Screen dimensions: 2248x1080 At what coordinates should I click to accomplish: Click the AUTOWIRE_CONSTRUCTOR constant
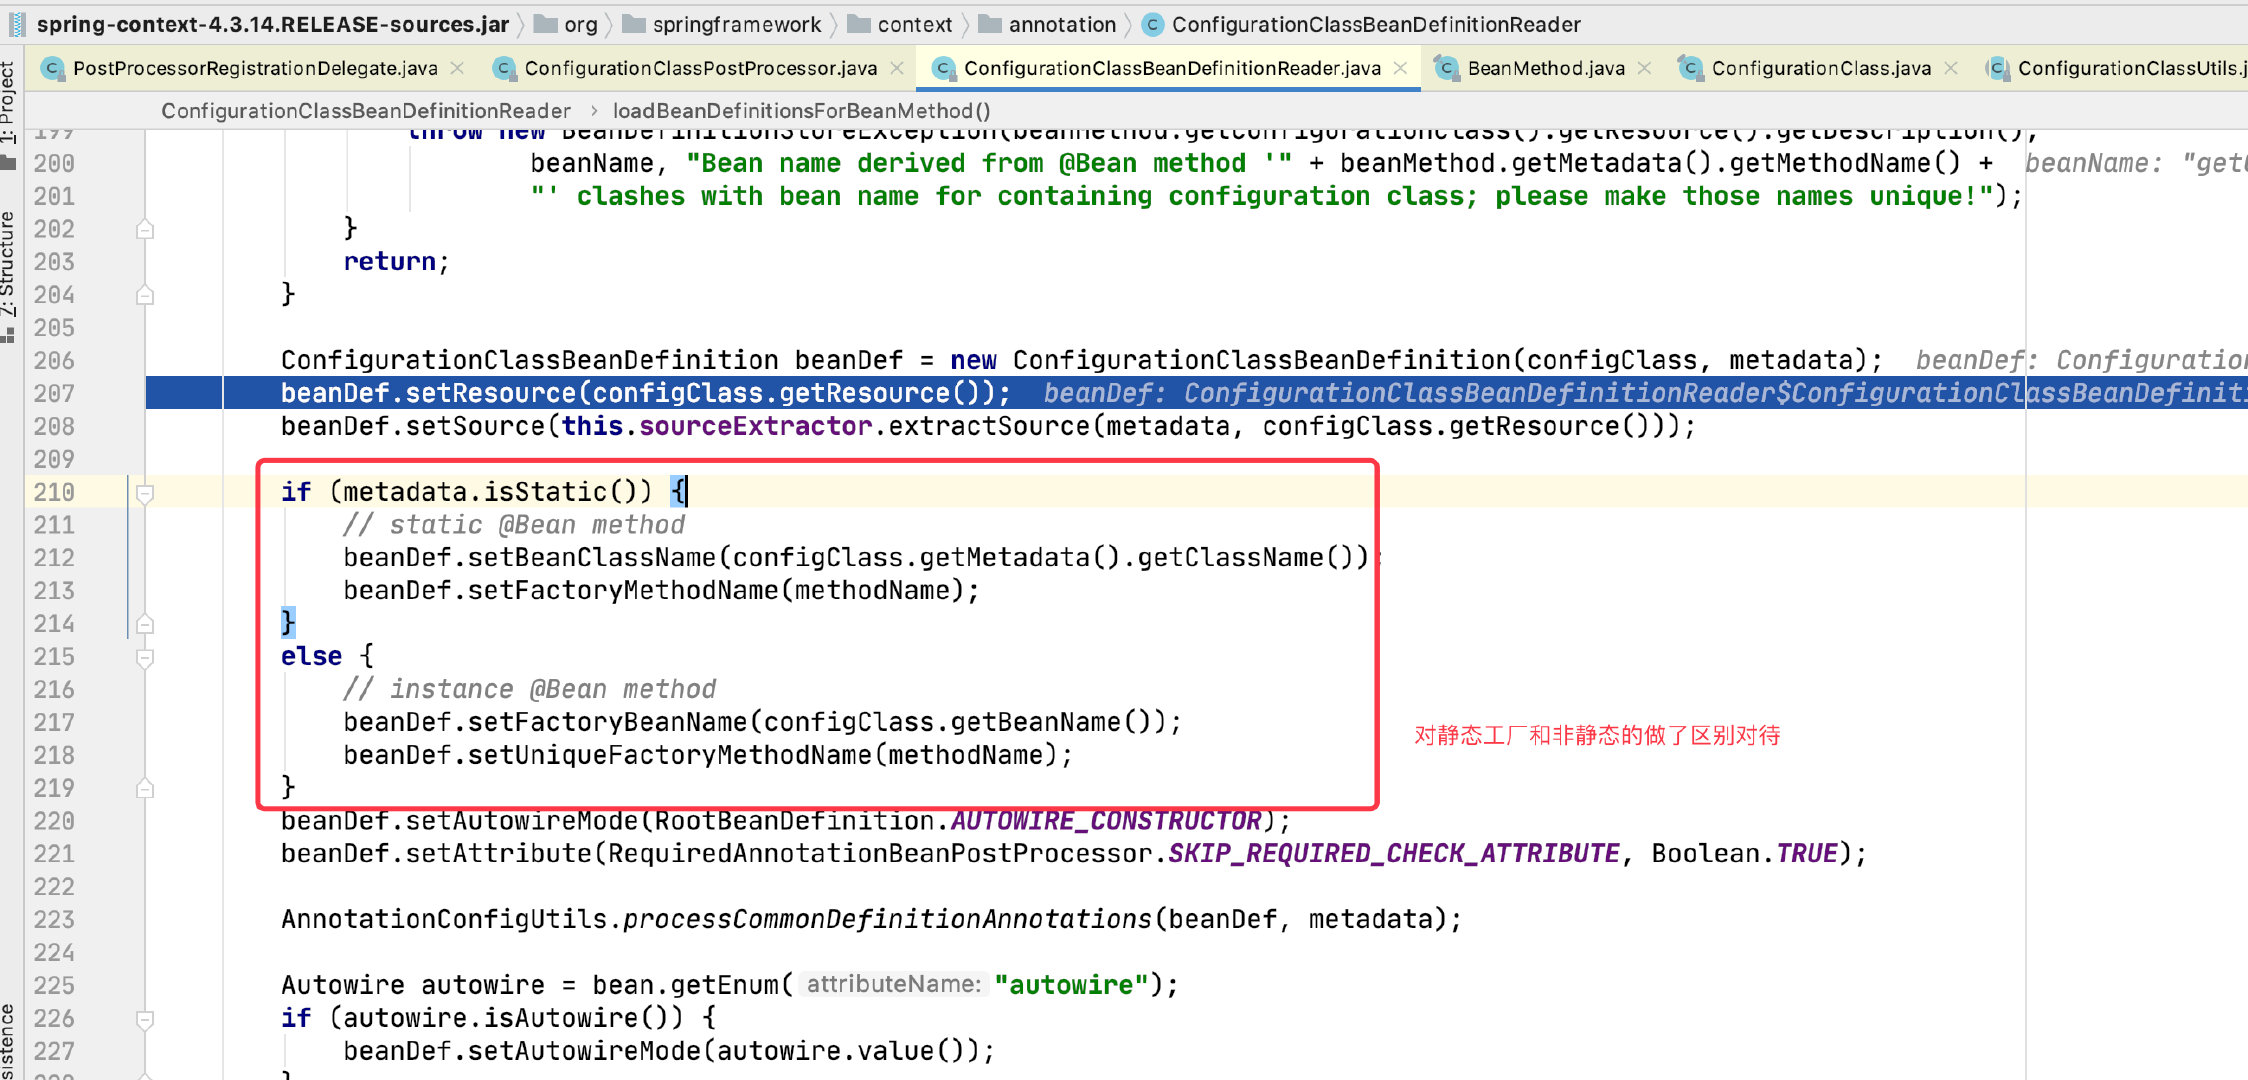pos(1105,821)
